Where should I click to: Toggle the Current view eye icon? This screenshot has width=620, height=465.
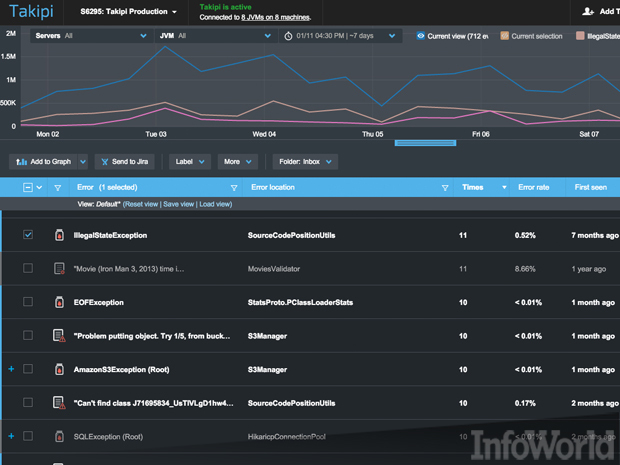point(419,35)
